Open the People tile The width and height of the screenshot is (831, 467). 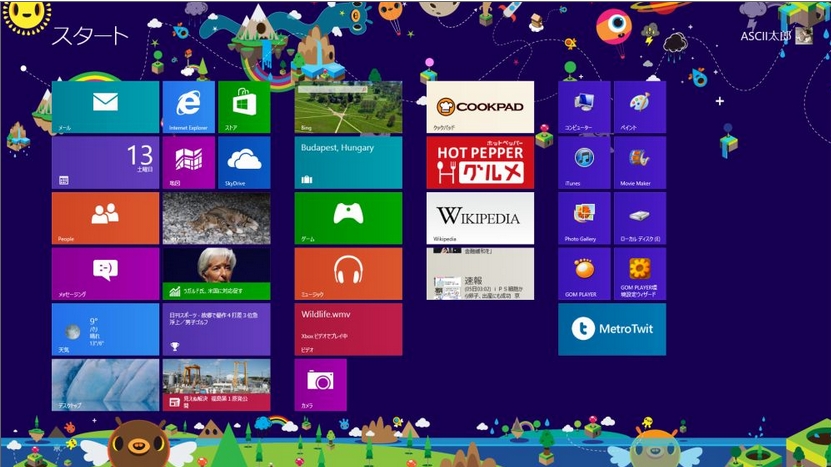105,218
